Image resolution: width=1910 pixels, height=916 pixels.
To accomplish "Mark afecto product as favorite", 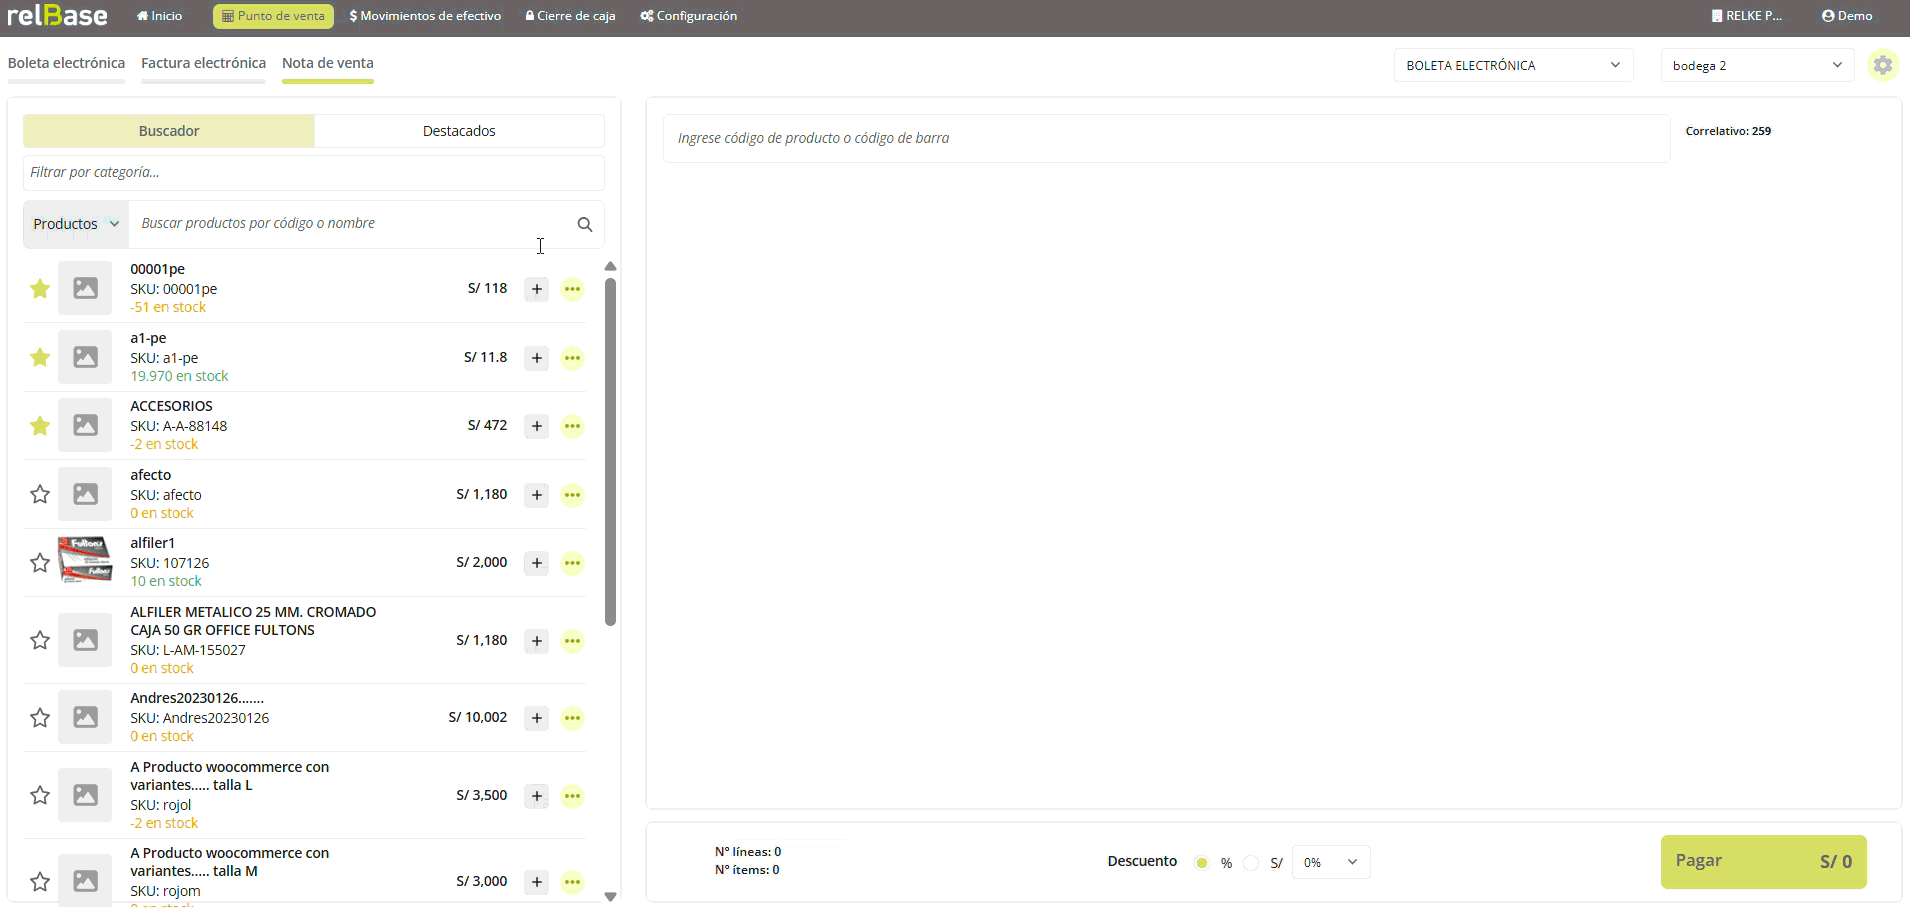I will point(40,494).
